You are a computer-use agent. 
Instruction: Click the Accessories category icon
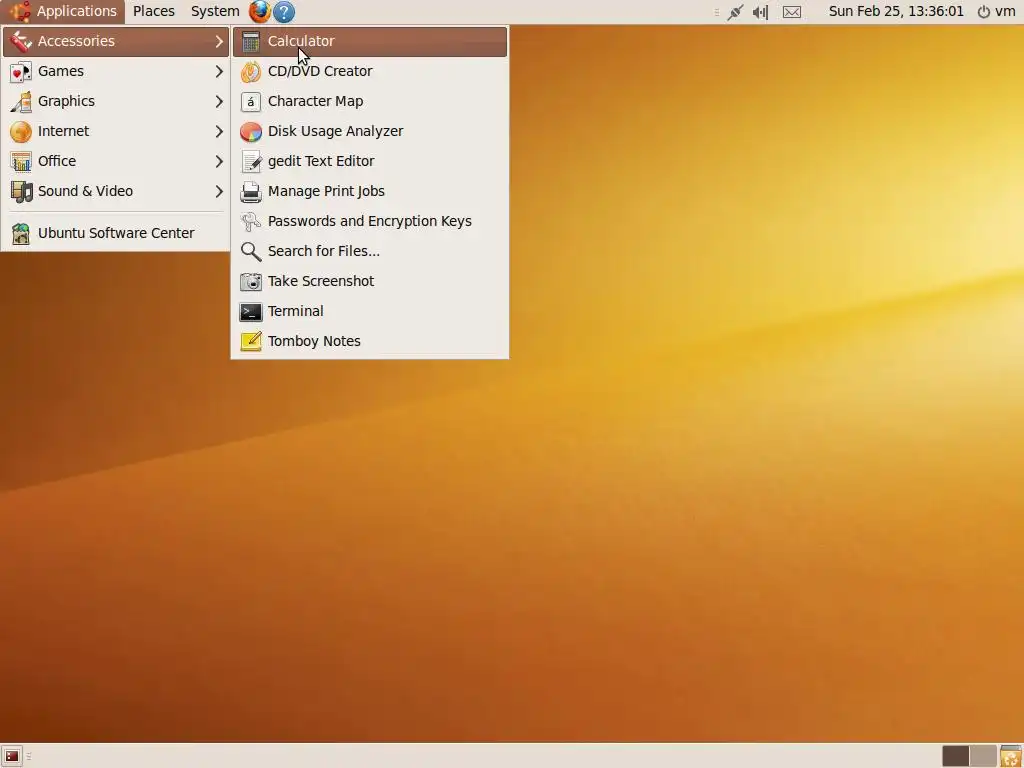pos(21,41)
